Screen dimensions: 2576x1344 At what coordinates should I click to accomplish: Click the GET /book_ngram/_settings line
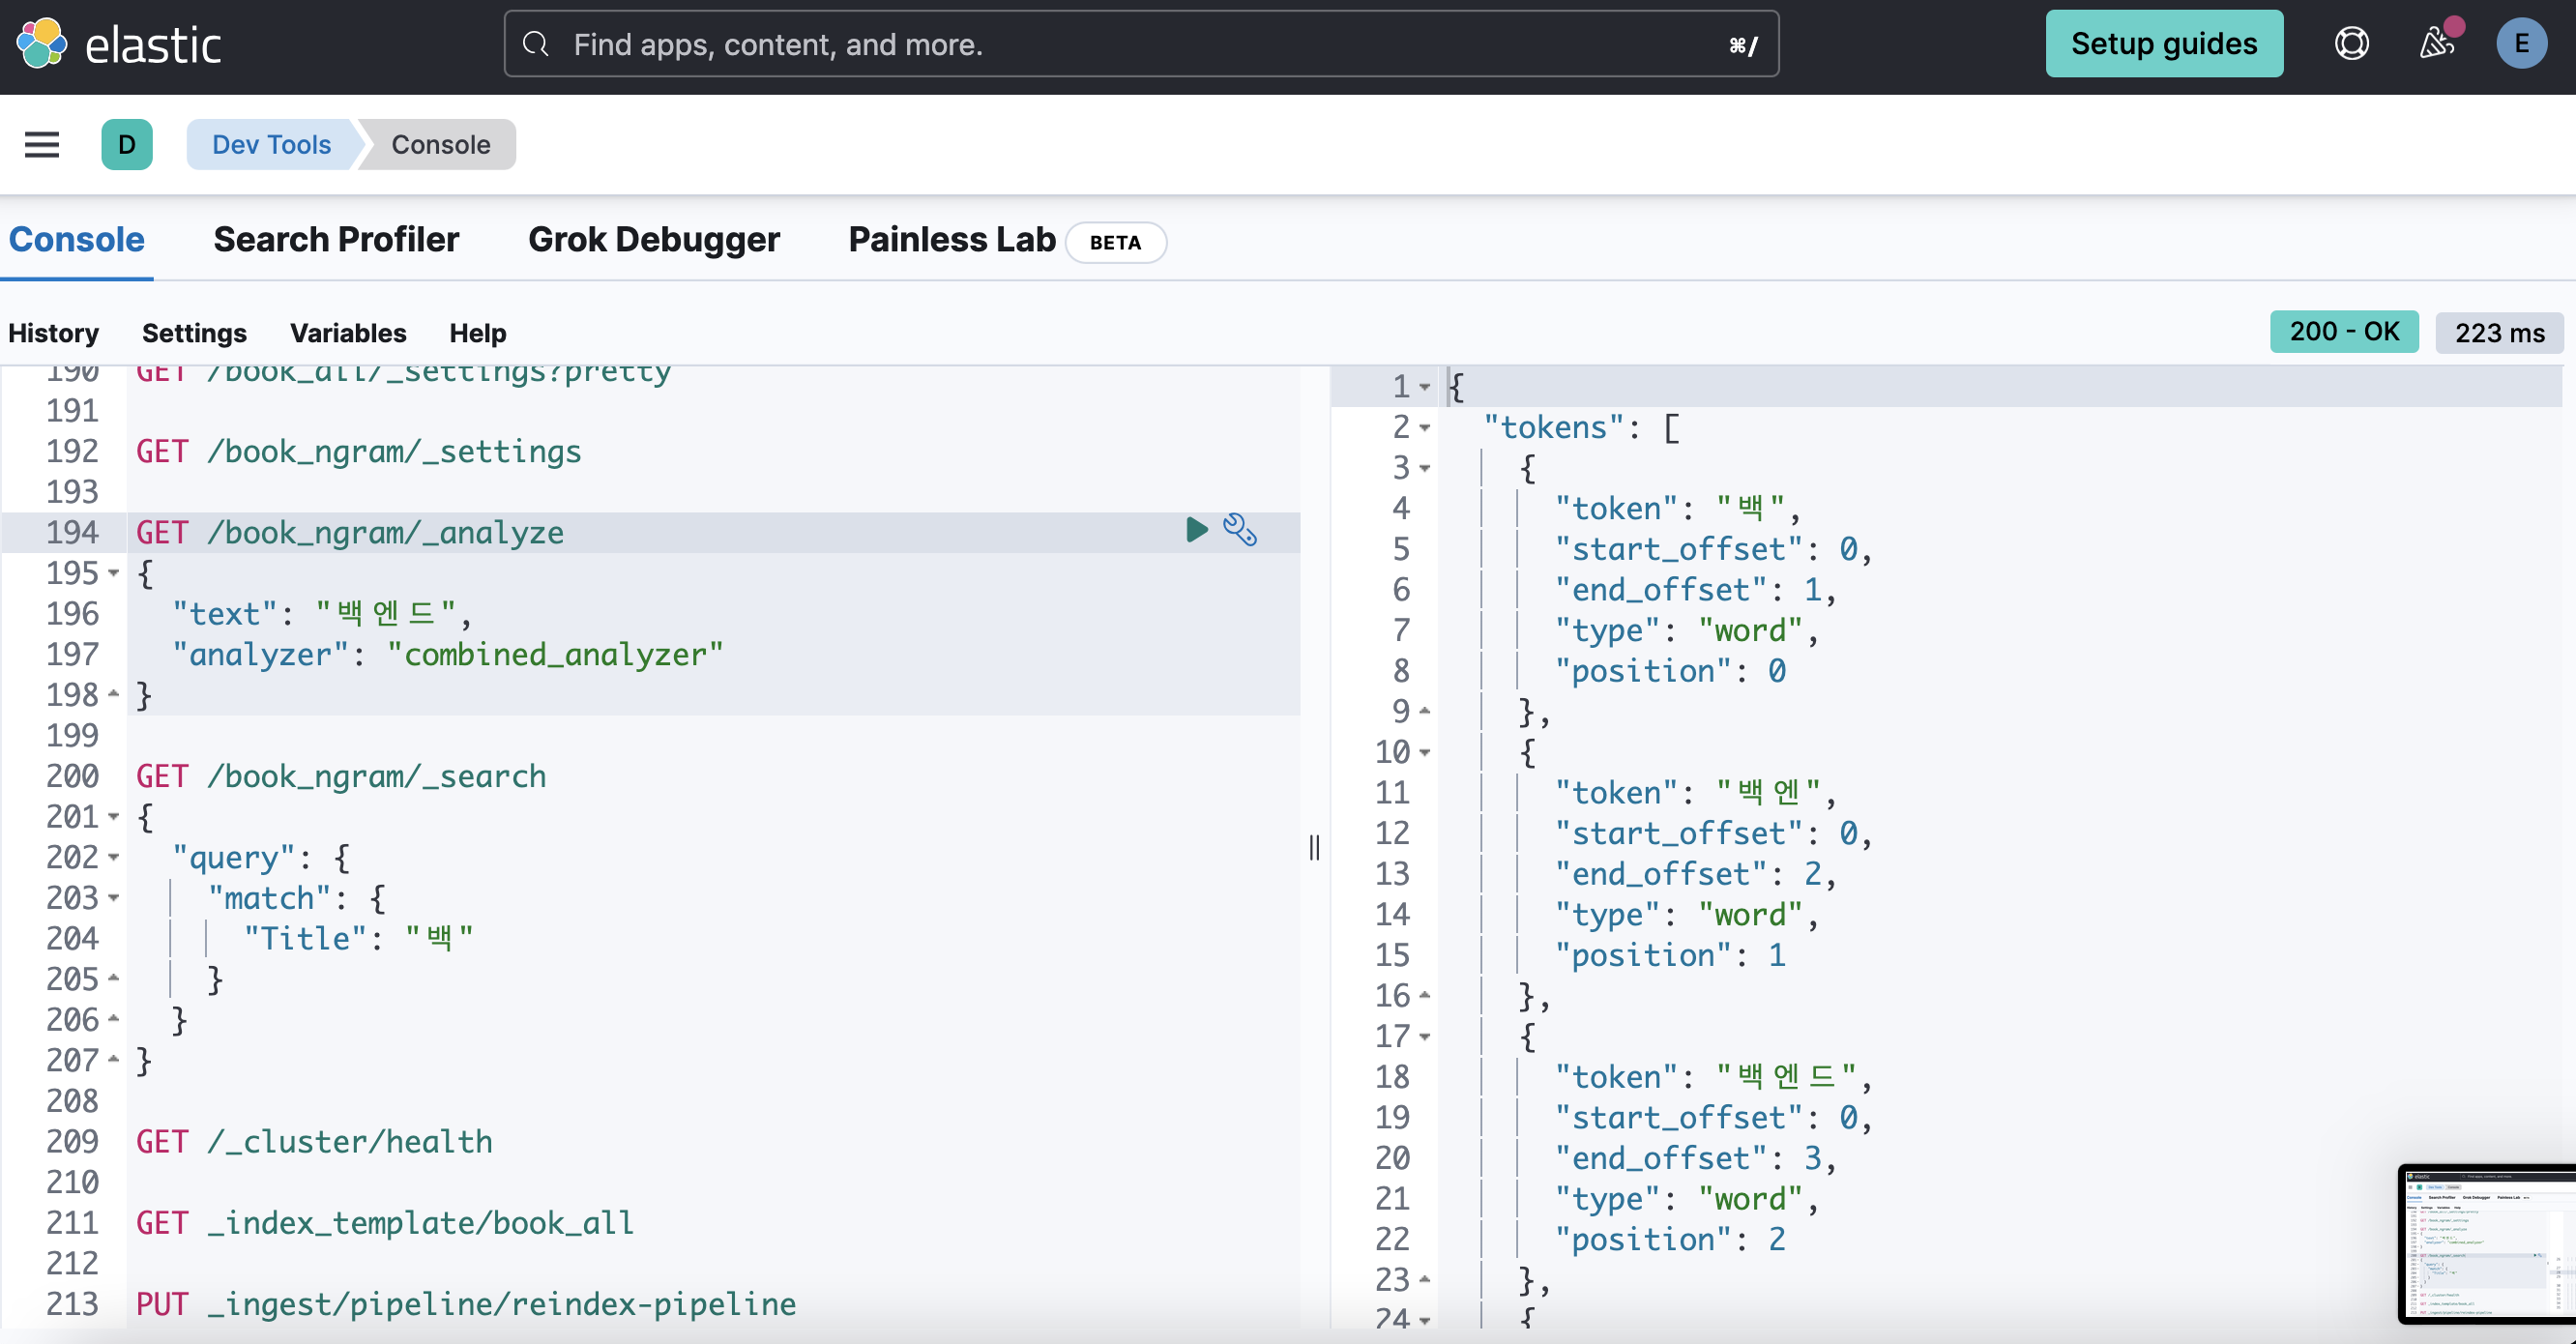(359, 452)
